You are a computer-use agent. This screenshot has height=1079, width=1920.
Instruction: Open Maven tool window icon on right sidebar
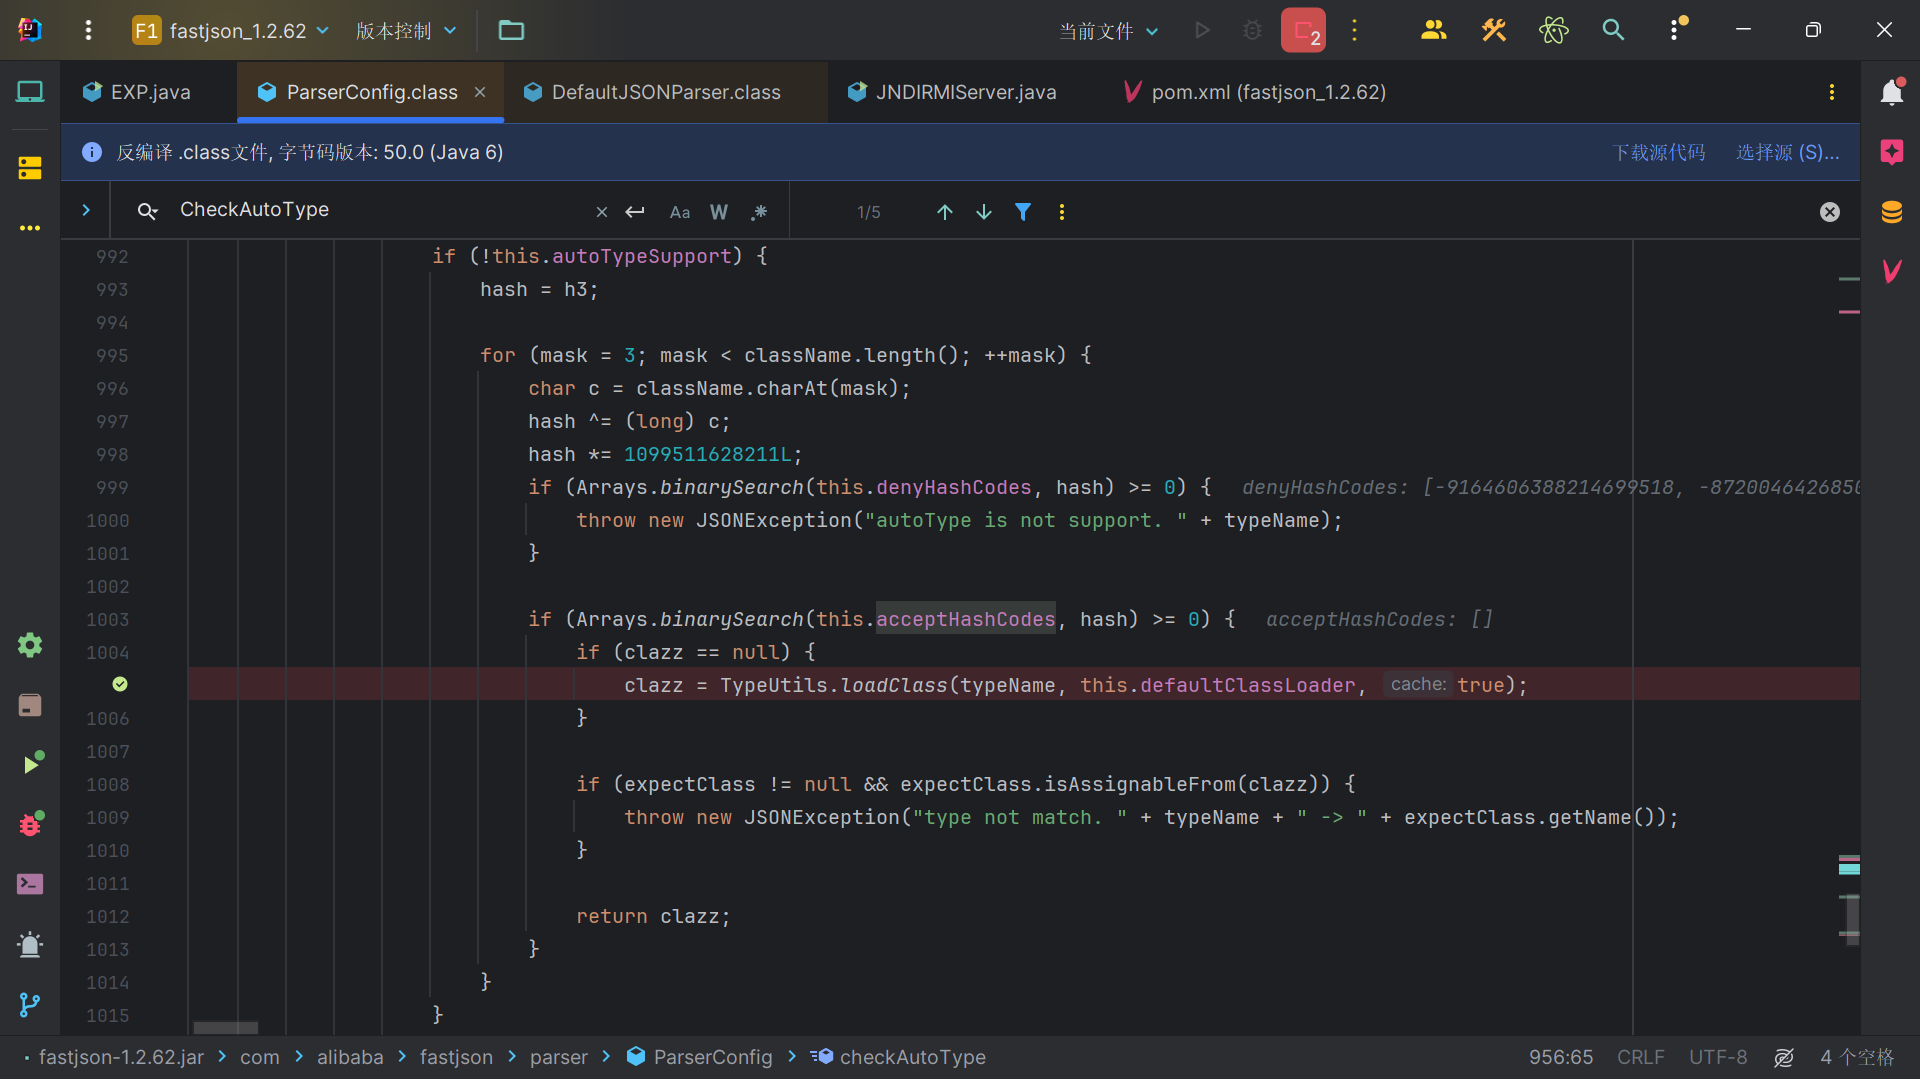point(1891,271)
